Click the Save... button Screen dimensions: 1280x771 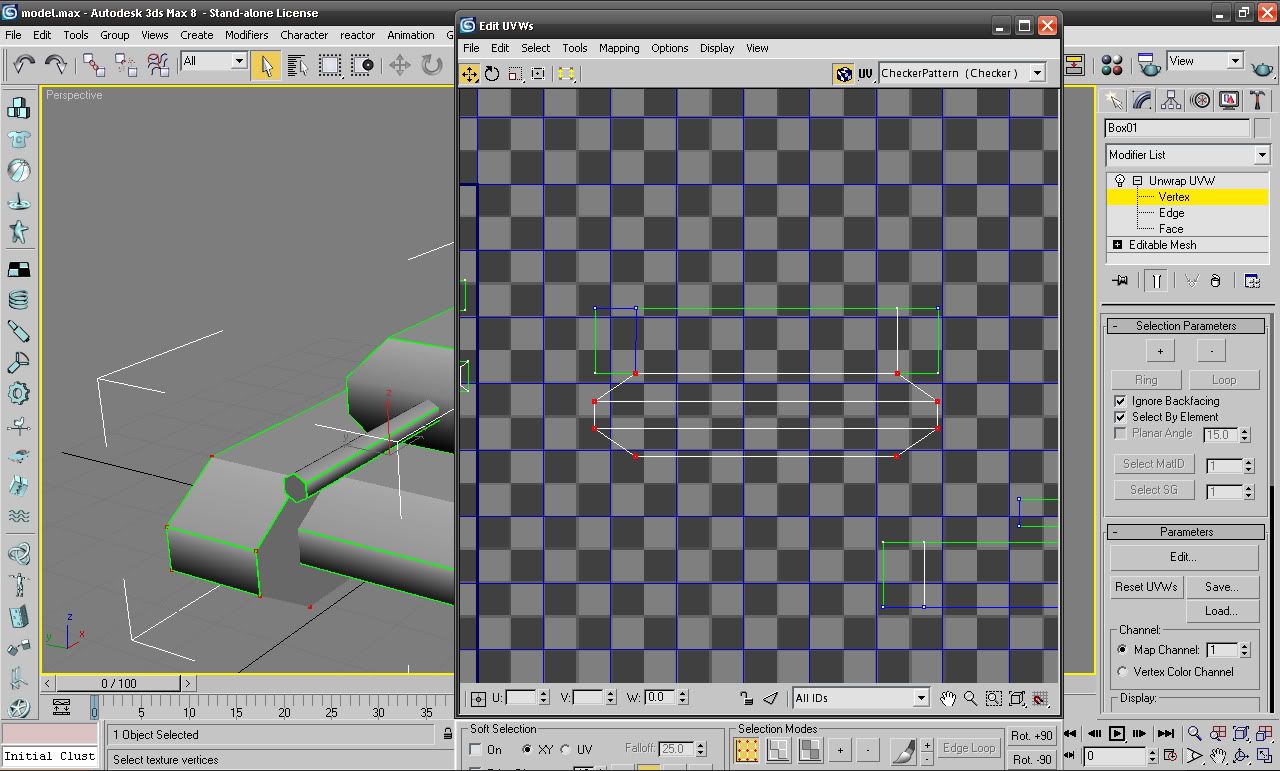1222,587
